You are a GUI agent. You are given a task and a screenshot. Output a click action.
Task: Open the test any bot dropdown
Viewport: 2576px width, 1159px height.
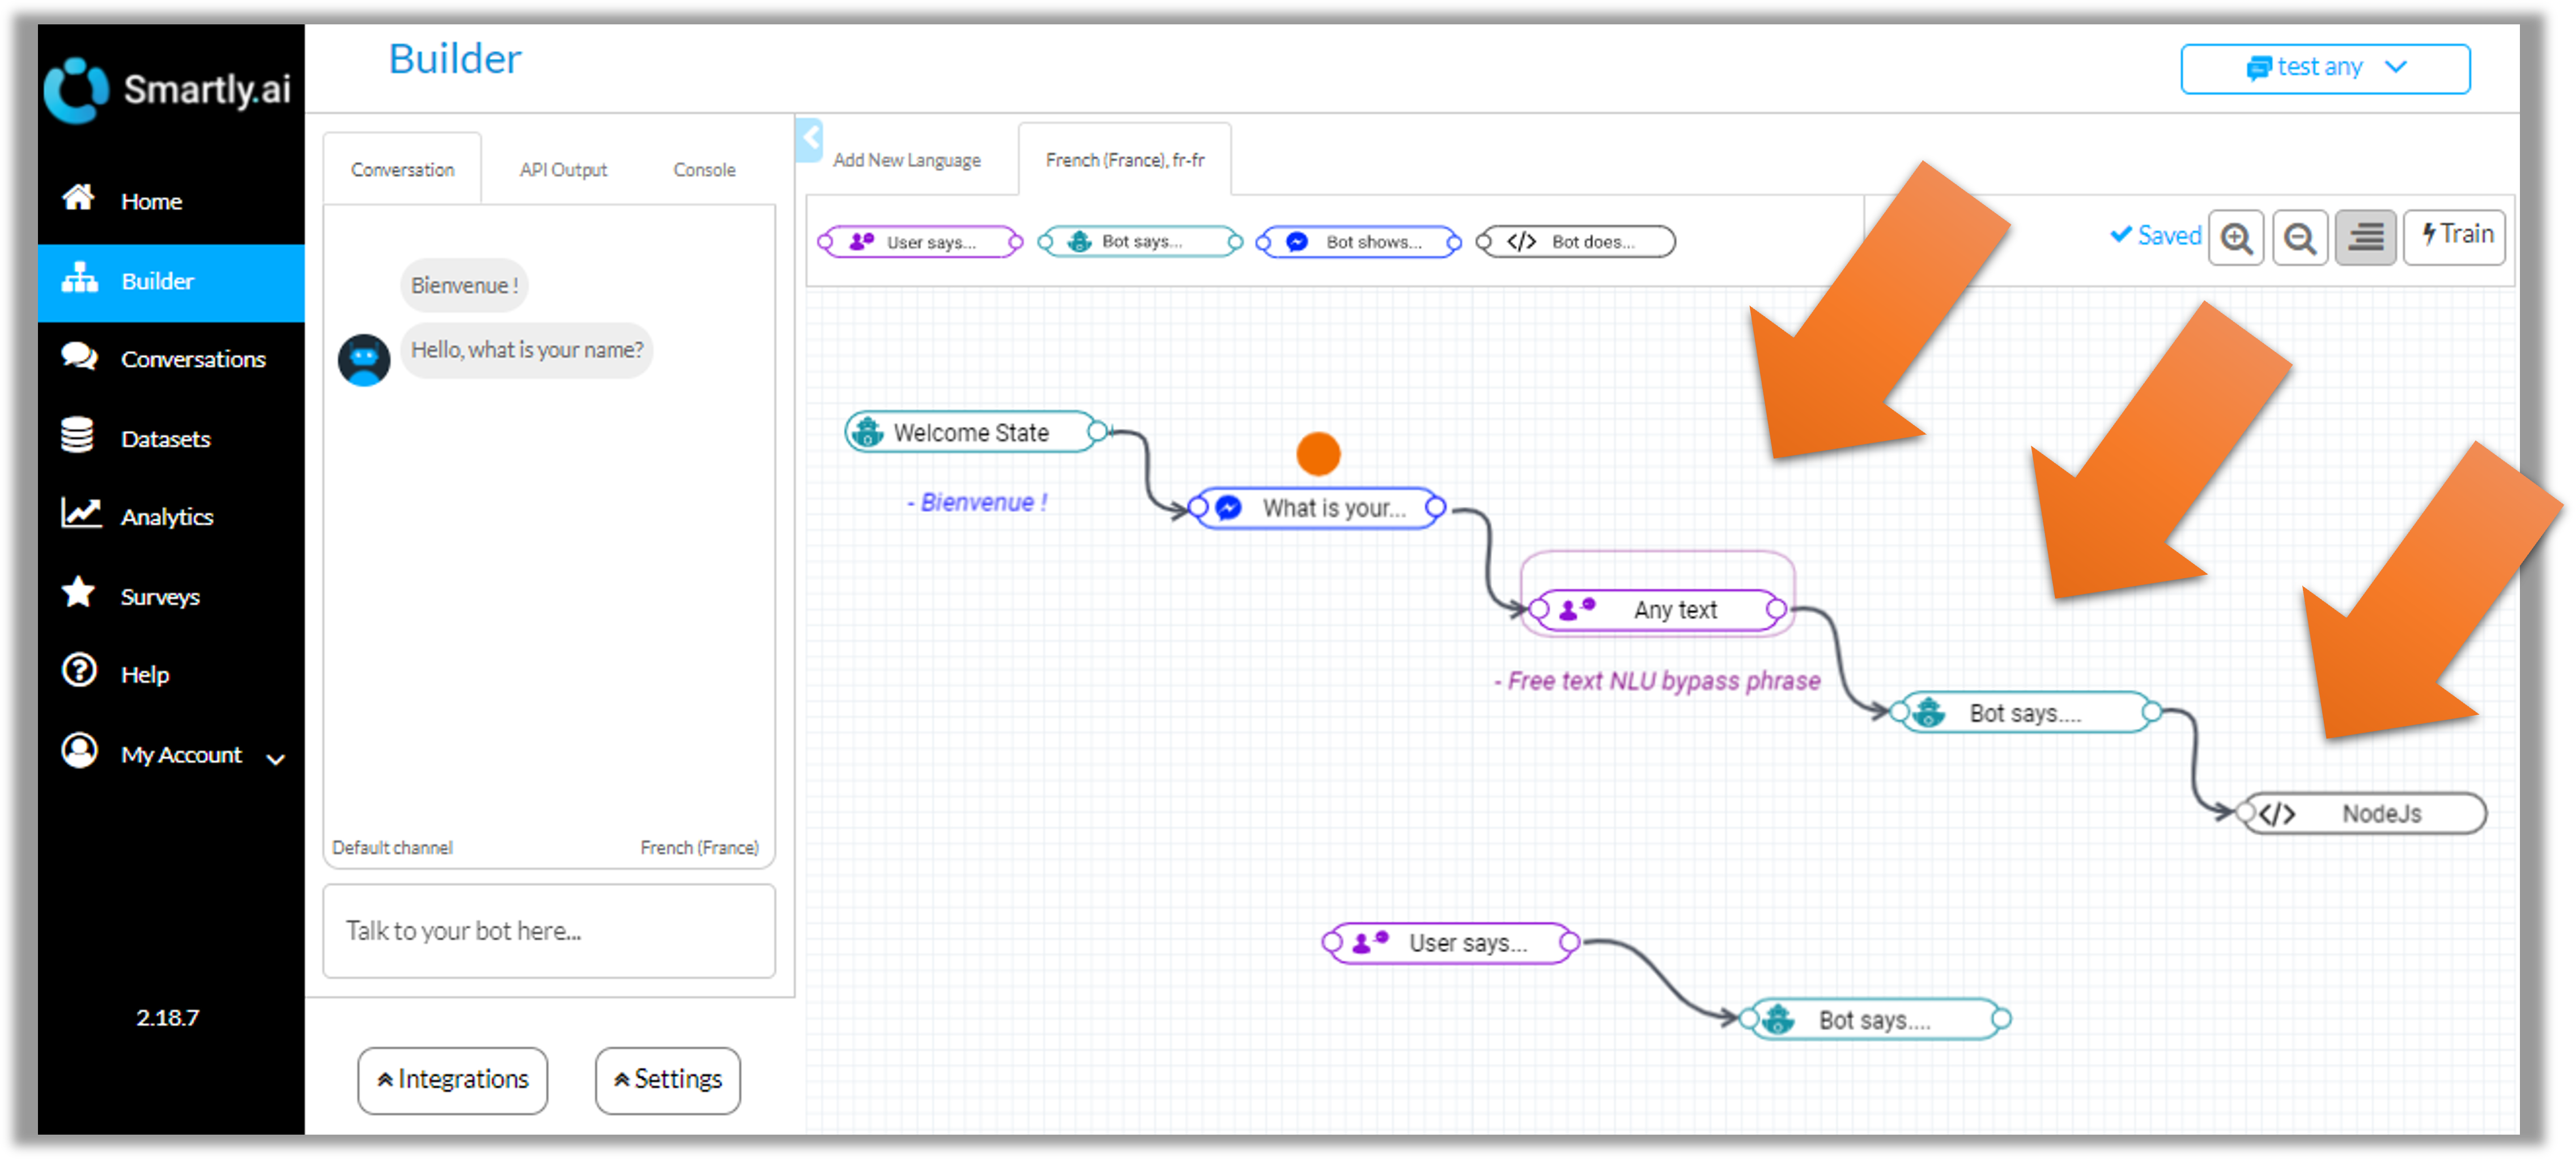(2324, 68)
